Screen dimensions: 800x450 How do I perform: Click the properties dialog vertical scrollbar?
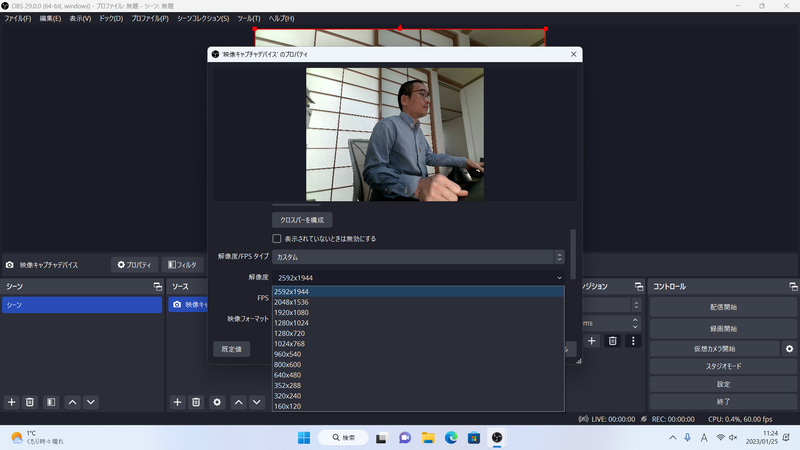point(573,254)
